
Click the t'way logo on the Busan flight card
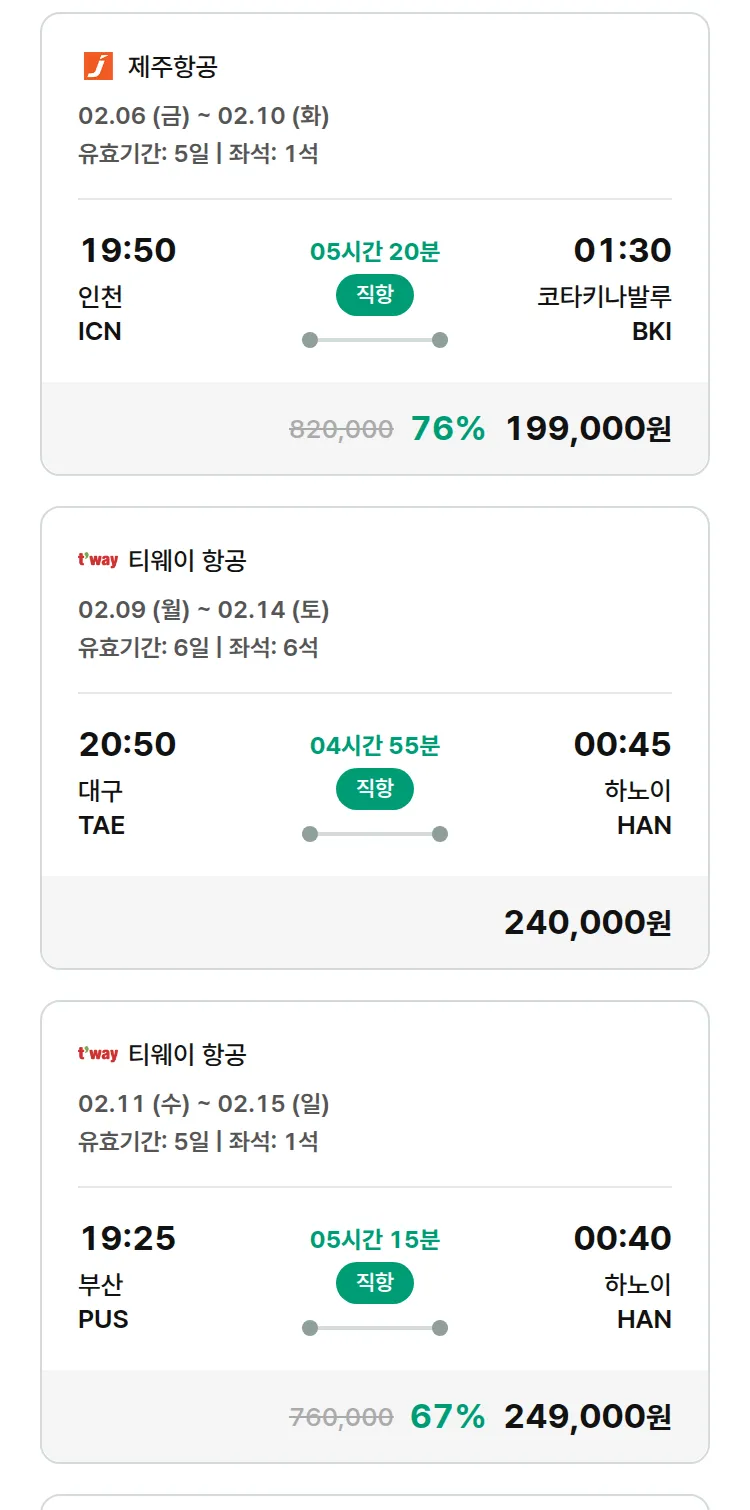(98, 1054)
